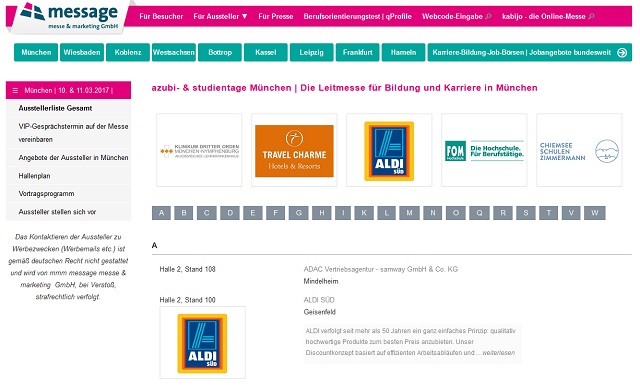640x391 pixels.
Task: Jump to letter R in alphabet index
Action: [503, 213]
